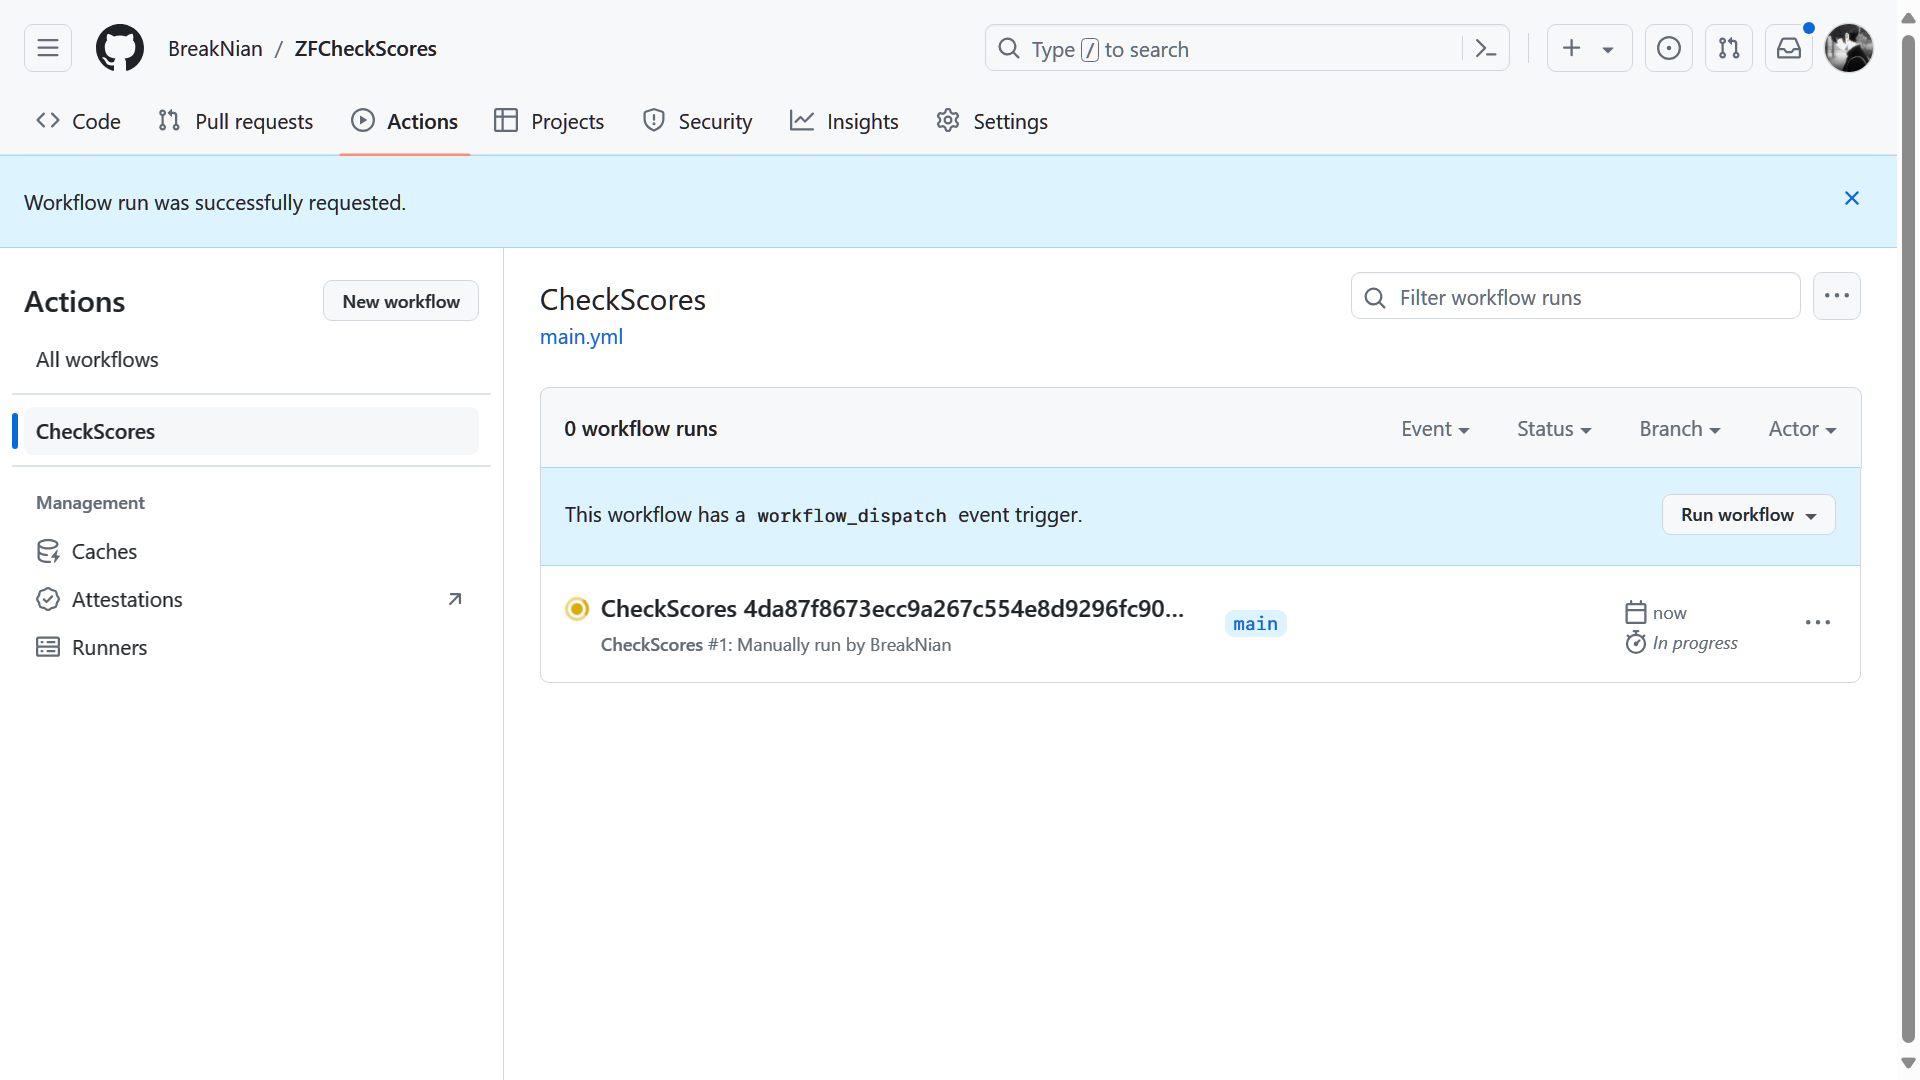Dismiss the workflow requested banner
This screenshot has height=1080, width=1920.
click(1852, 199)
